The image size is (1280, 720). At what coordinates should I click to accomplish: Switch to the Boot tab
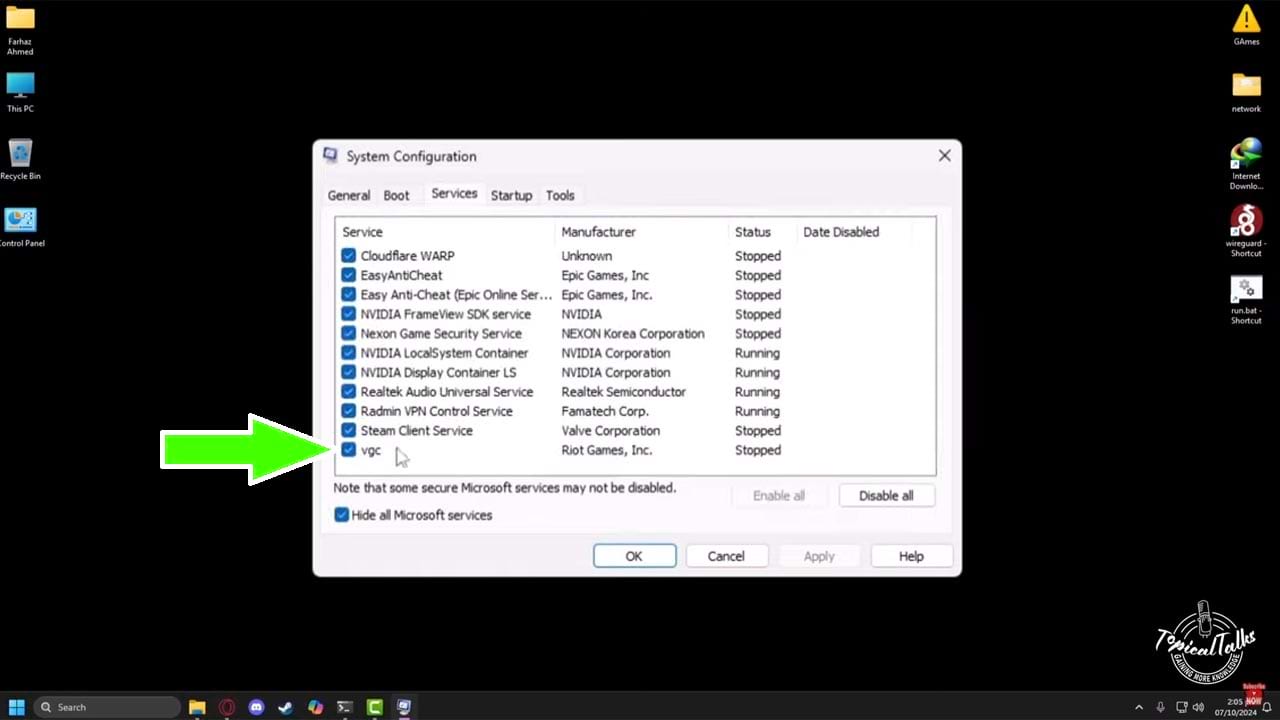[396, 196]
